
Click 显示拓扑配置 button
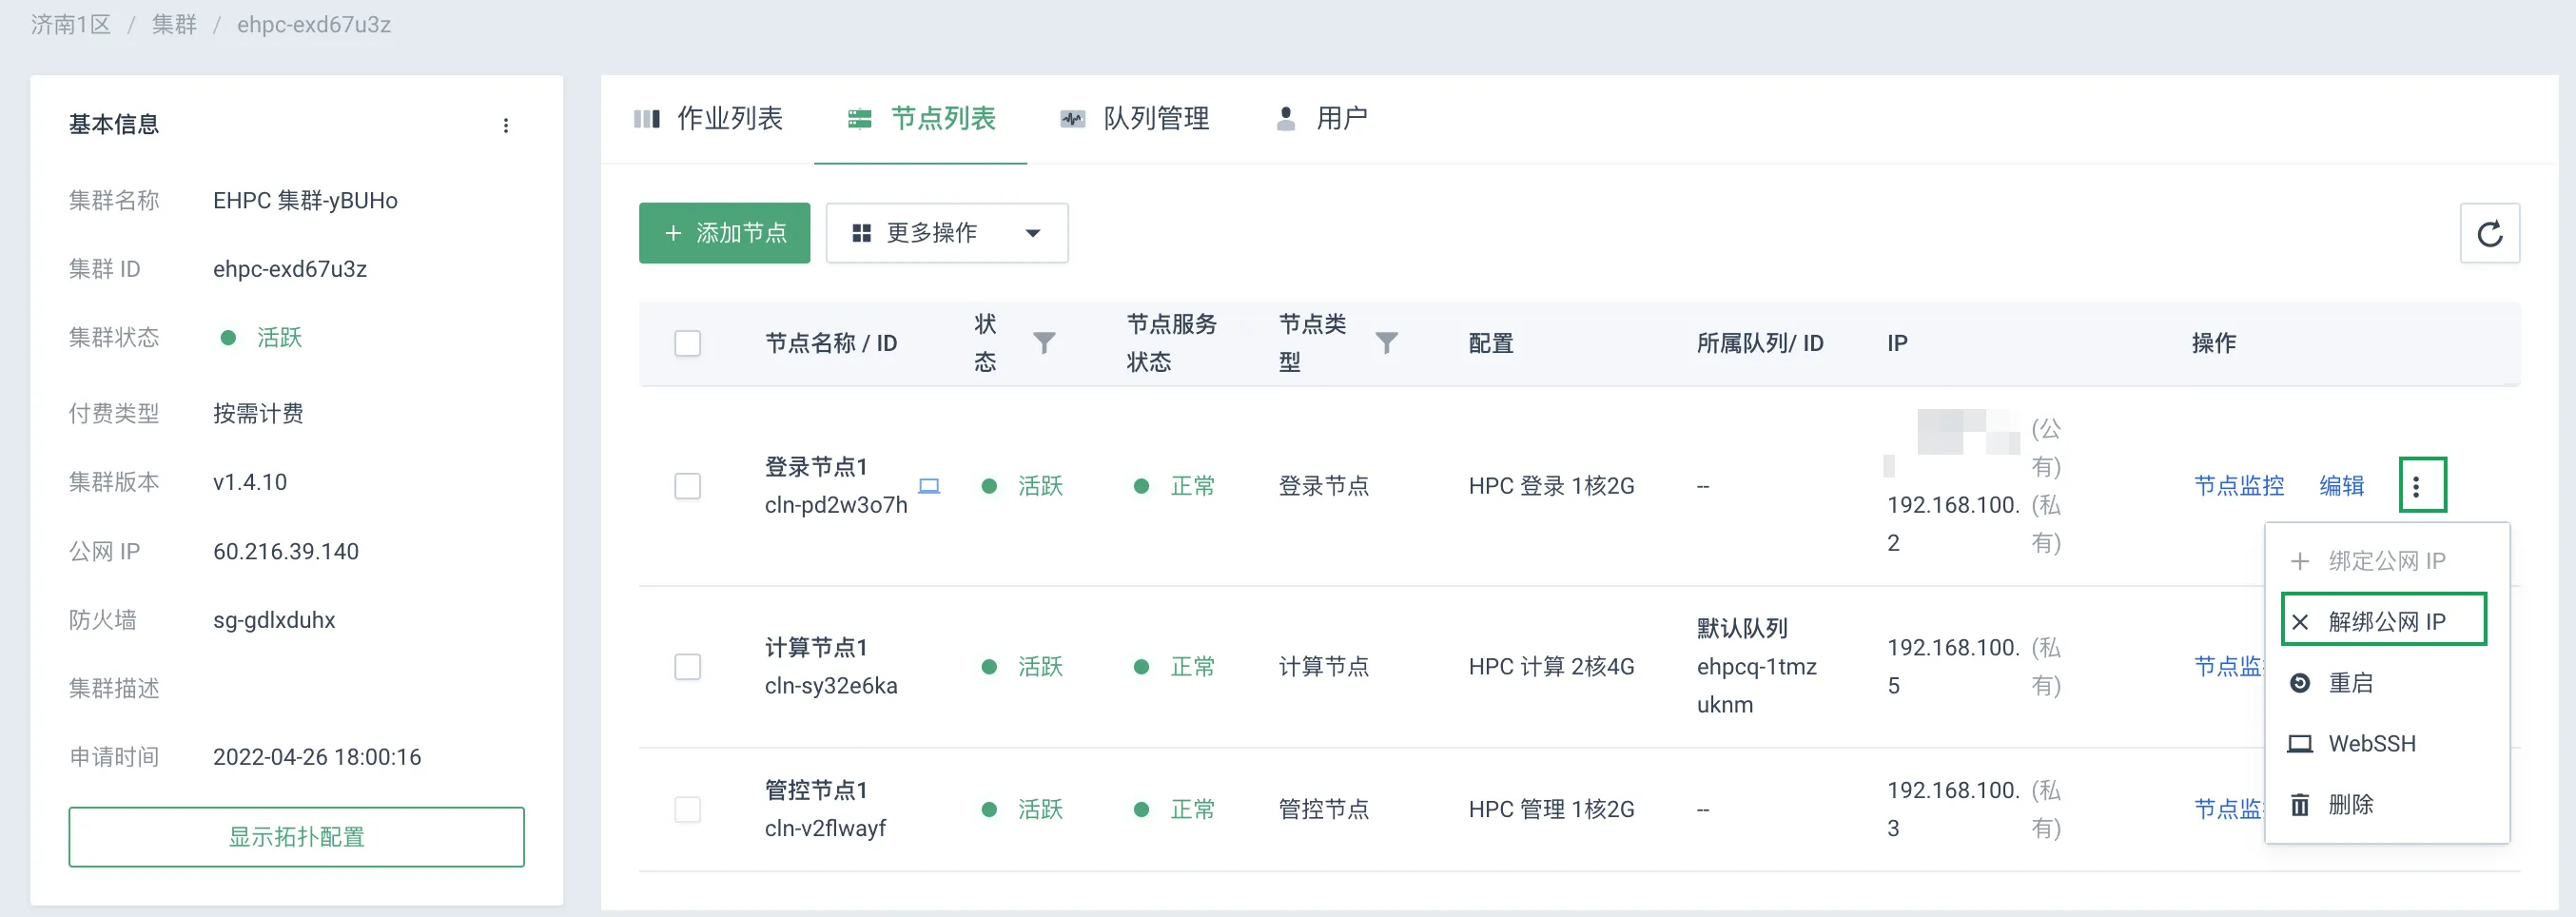tap(296, 837)
